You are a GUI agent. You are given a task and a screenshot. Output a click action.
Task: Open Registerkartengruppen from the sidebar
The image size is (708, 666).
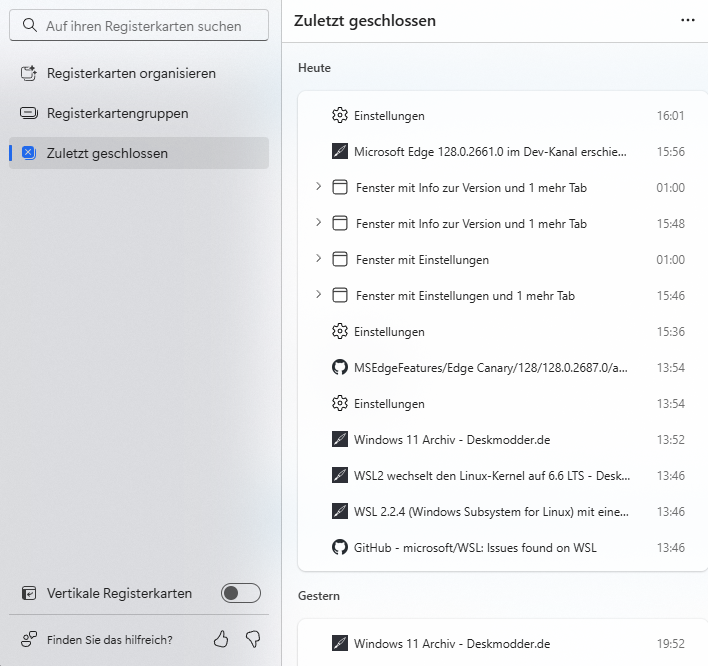click(x=117, y=113)
